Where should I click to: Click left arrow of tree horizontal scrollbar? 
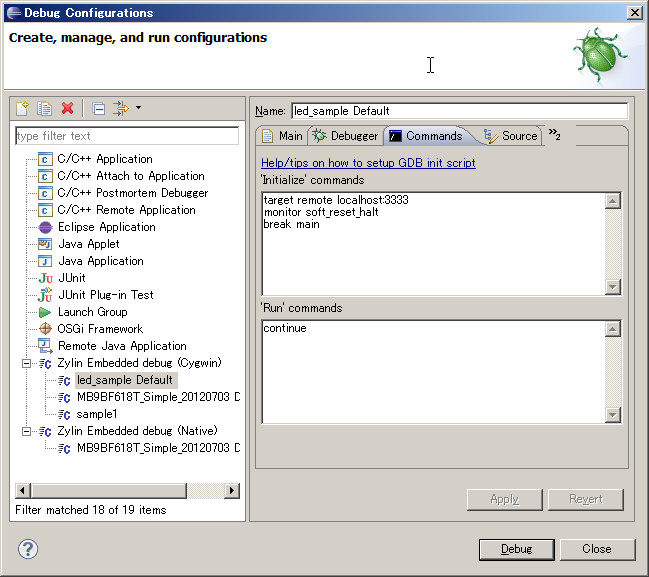(x=23, y=491)
